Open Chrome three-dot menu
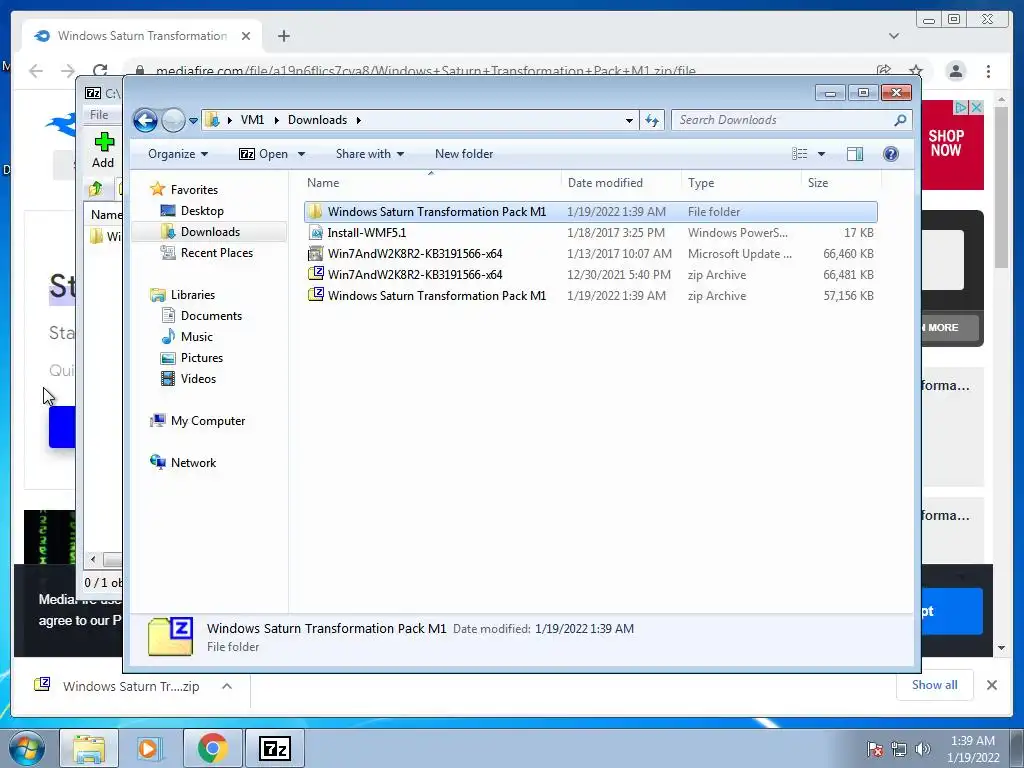Image resolution: width=1024 pixels, height=768 pixels. click(988, 71)
